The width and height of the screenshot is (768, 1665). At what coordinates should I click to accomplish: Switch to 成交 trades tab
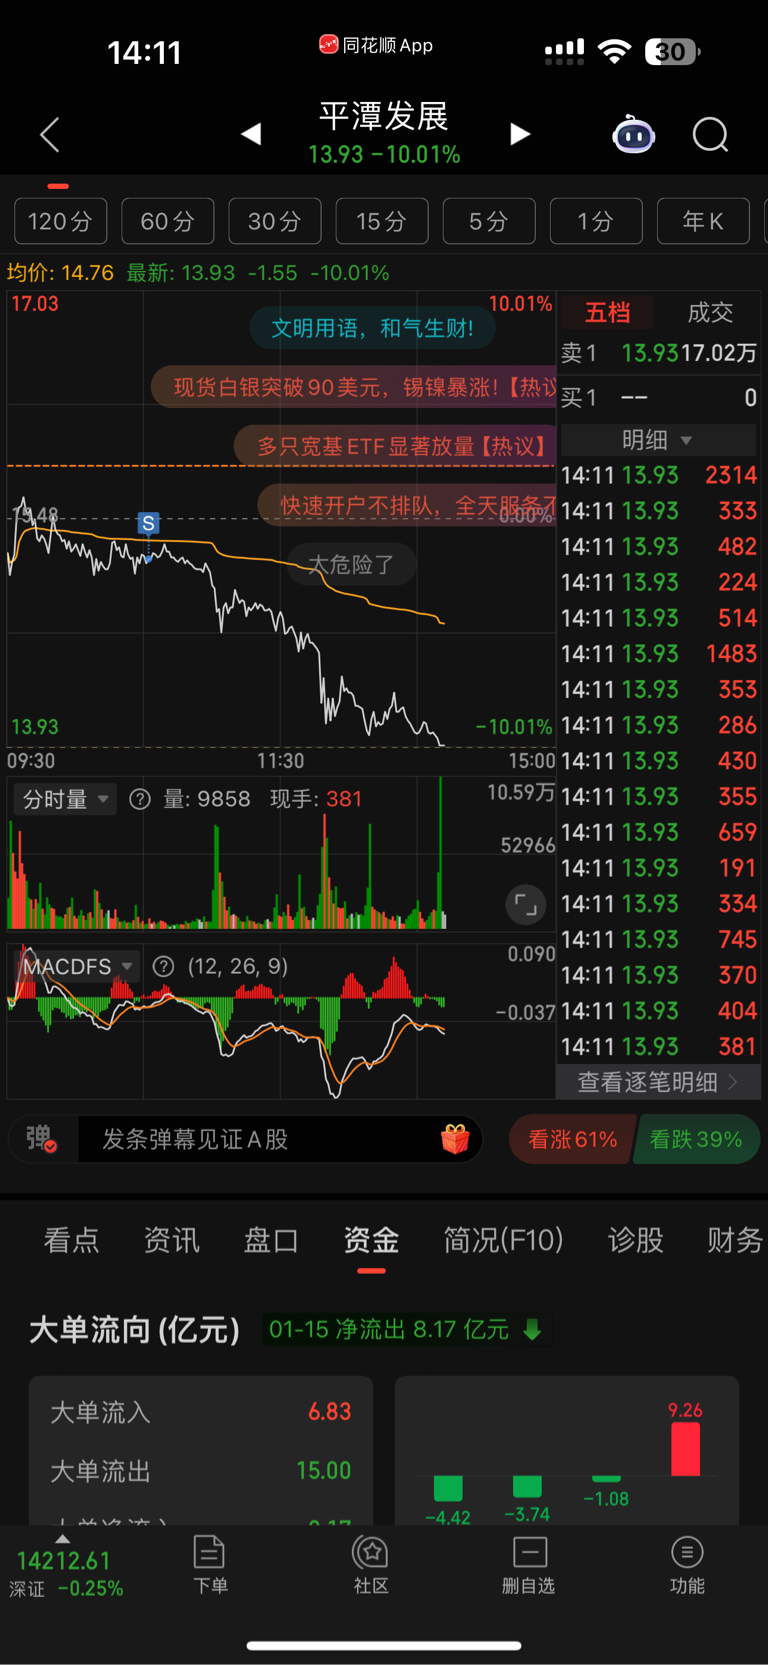[710, 313]
